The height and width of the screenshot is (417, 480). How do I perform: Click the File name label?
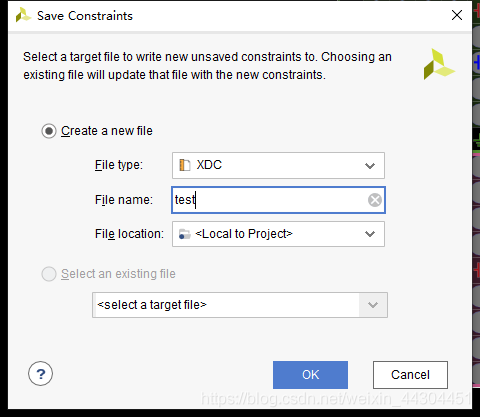click(124, 200)
